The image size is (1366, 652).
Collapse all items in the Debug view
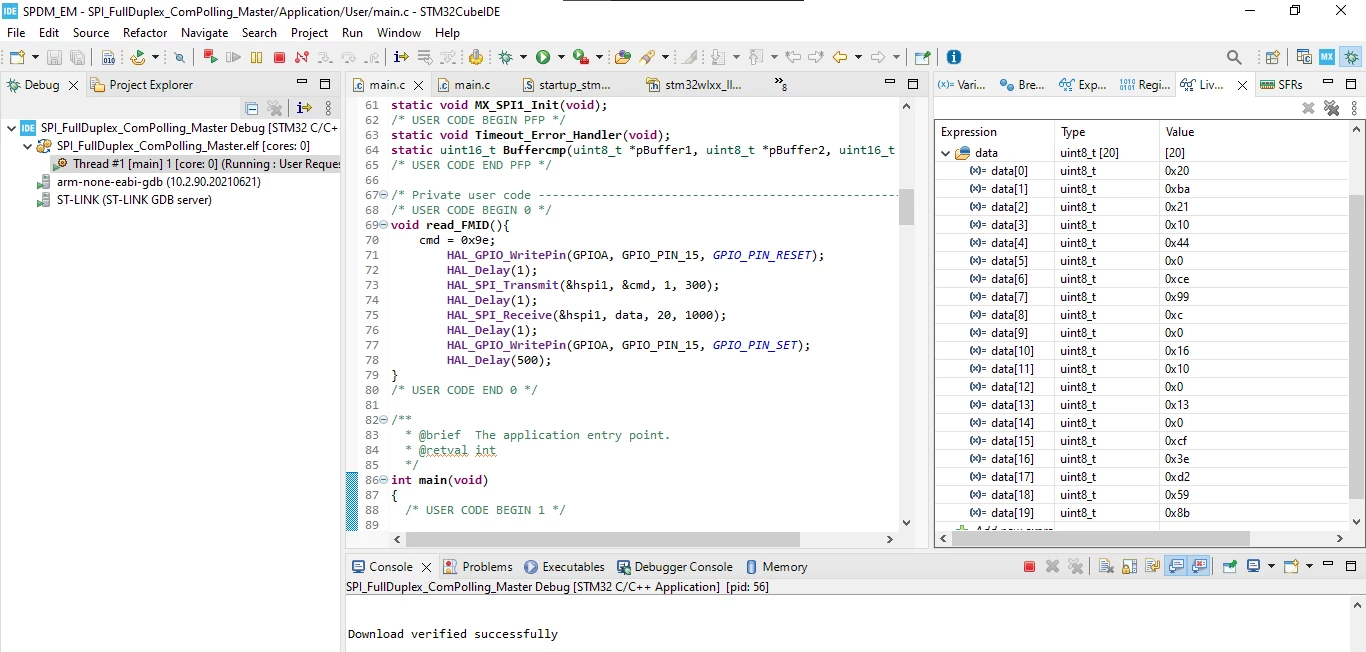[x=252, y=108]
